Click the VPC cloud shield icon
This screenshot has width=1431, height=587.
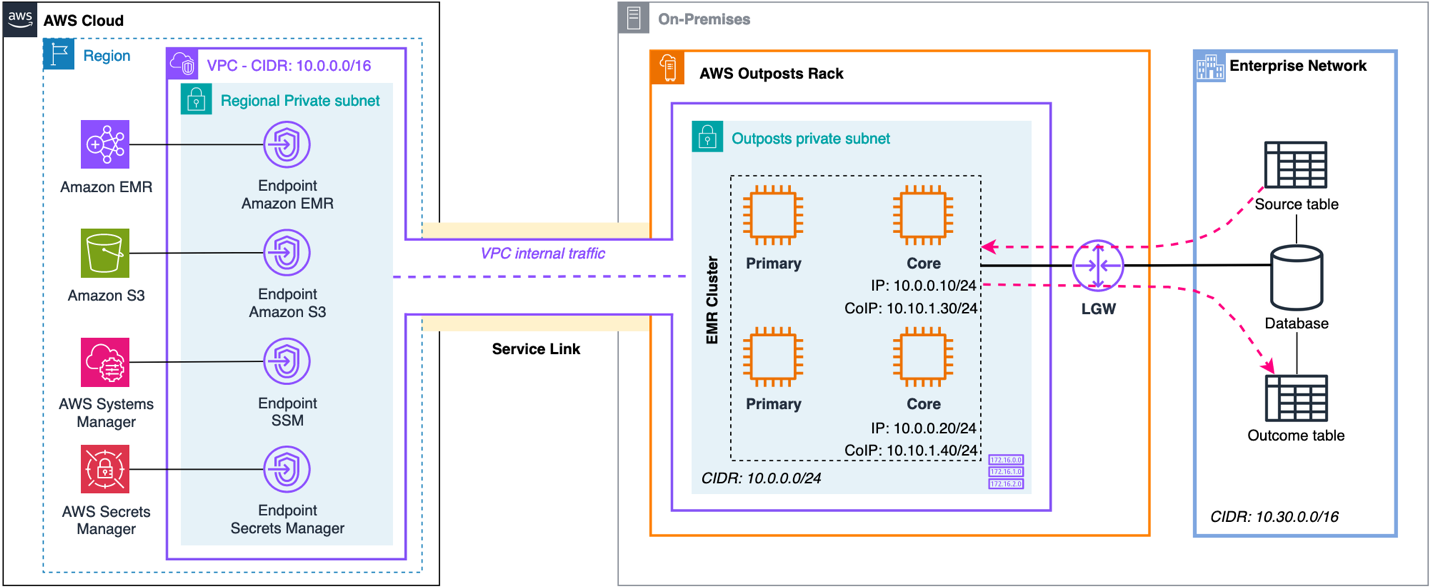pos(183,64)
